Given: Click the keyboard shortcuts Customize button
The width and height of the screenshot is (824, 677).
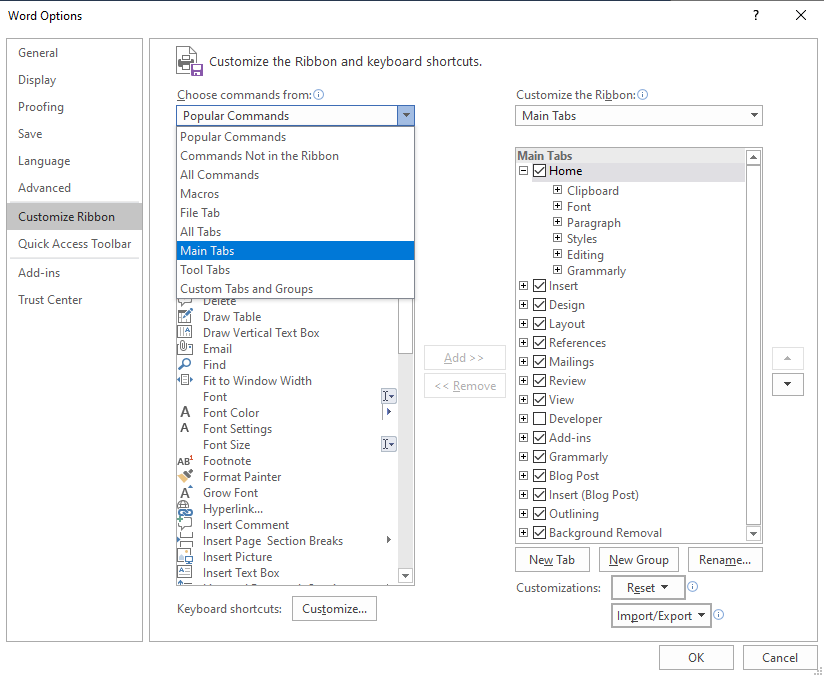Looking at the screenshot, I should pos(334,609).
